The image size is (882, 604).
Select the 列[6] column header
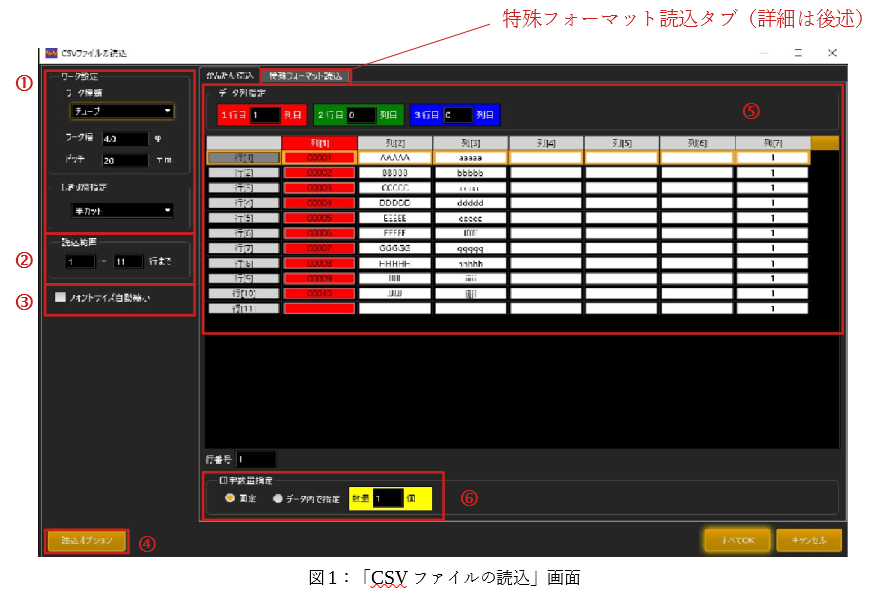[x=697, y=143]
